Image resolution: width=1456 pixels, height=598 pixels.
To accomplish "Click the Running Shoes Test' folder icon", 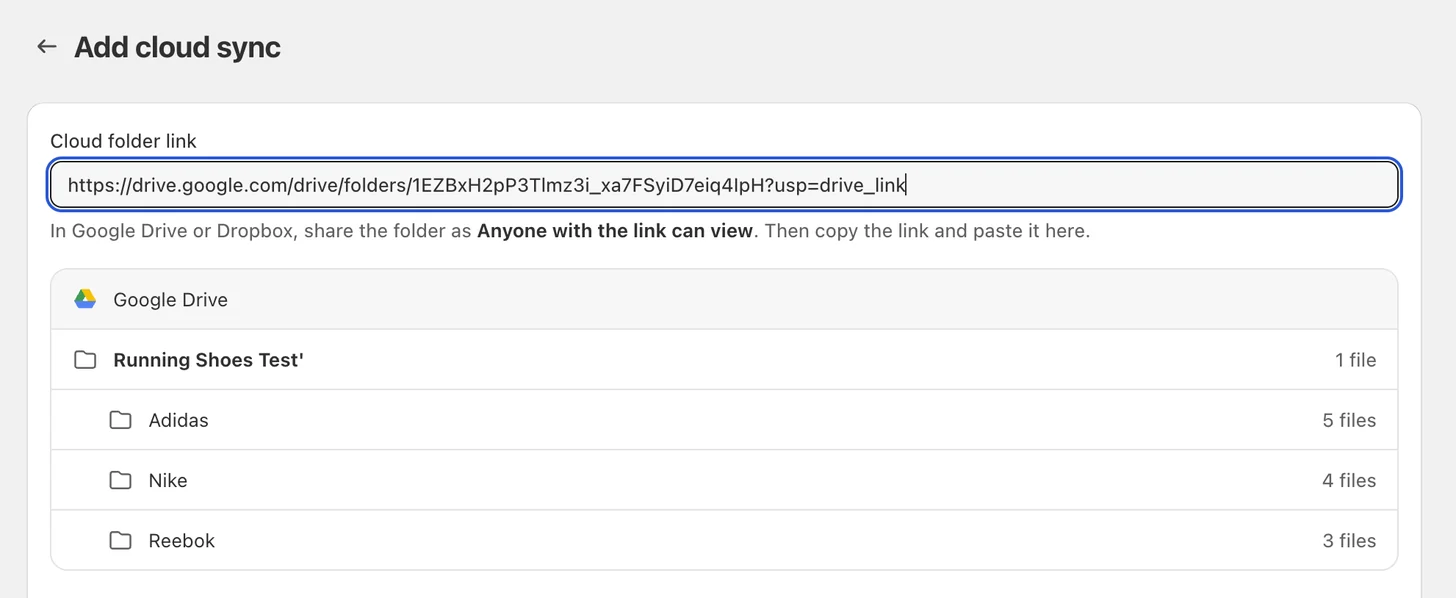I will pyautogui.click(x=85, y=360).
